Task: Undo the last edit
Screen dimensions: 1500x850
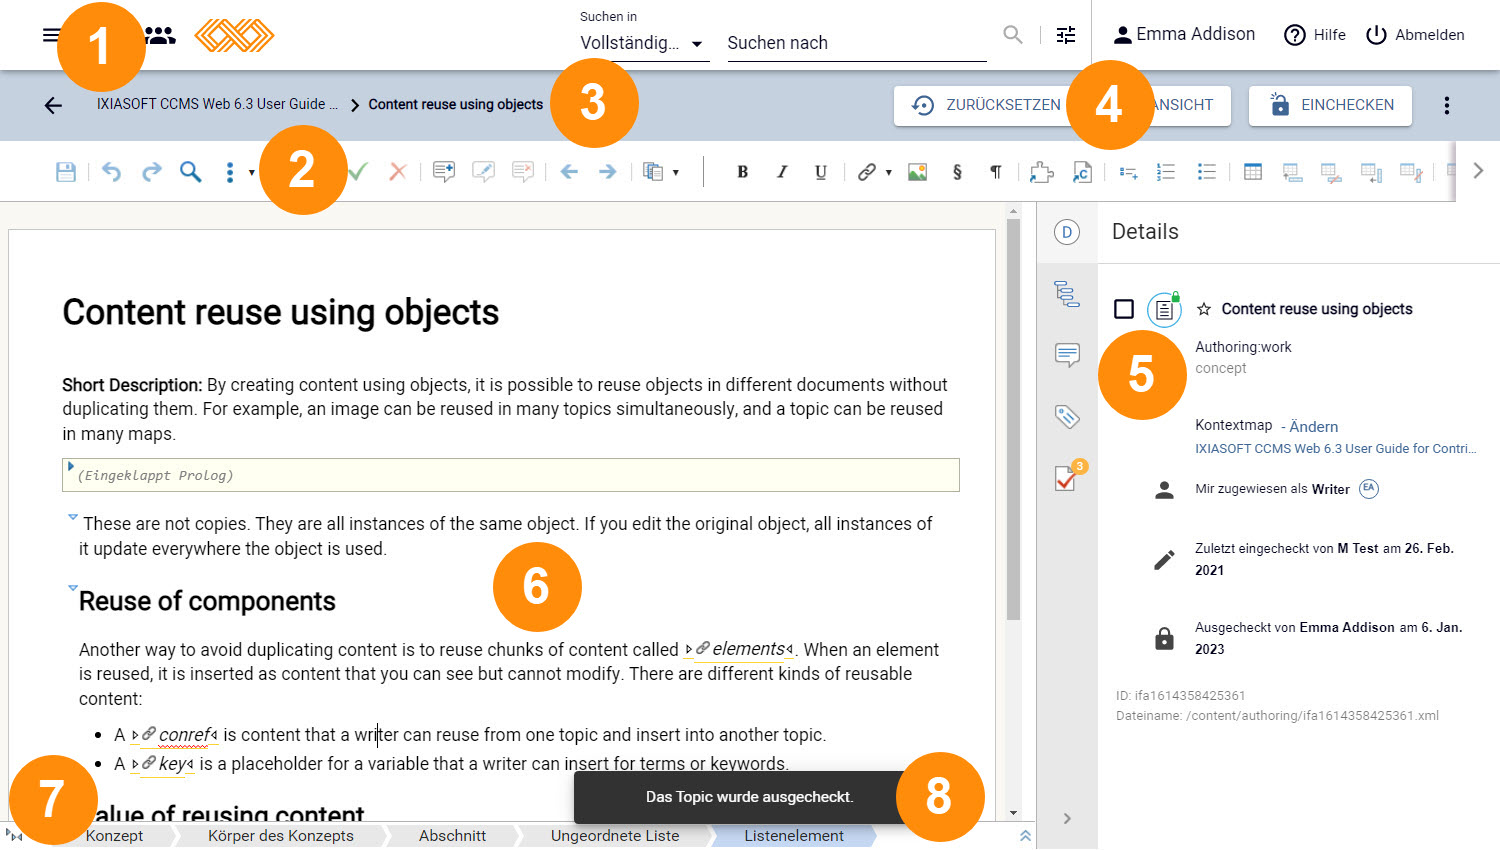Action: coord(111,172)
